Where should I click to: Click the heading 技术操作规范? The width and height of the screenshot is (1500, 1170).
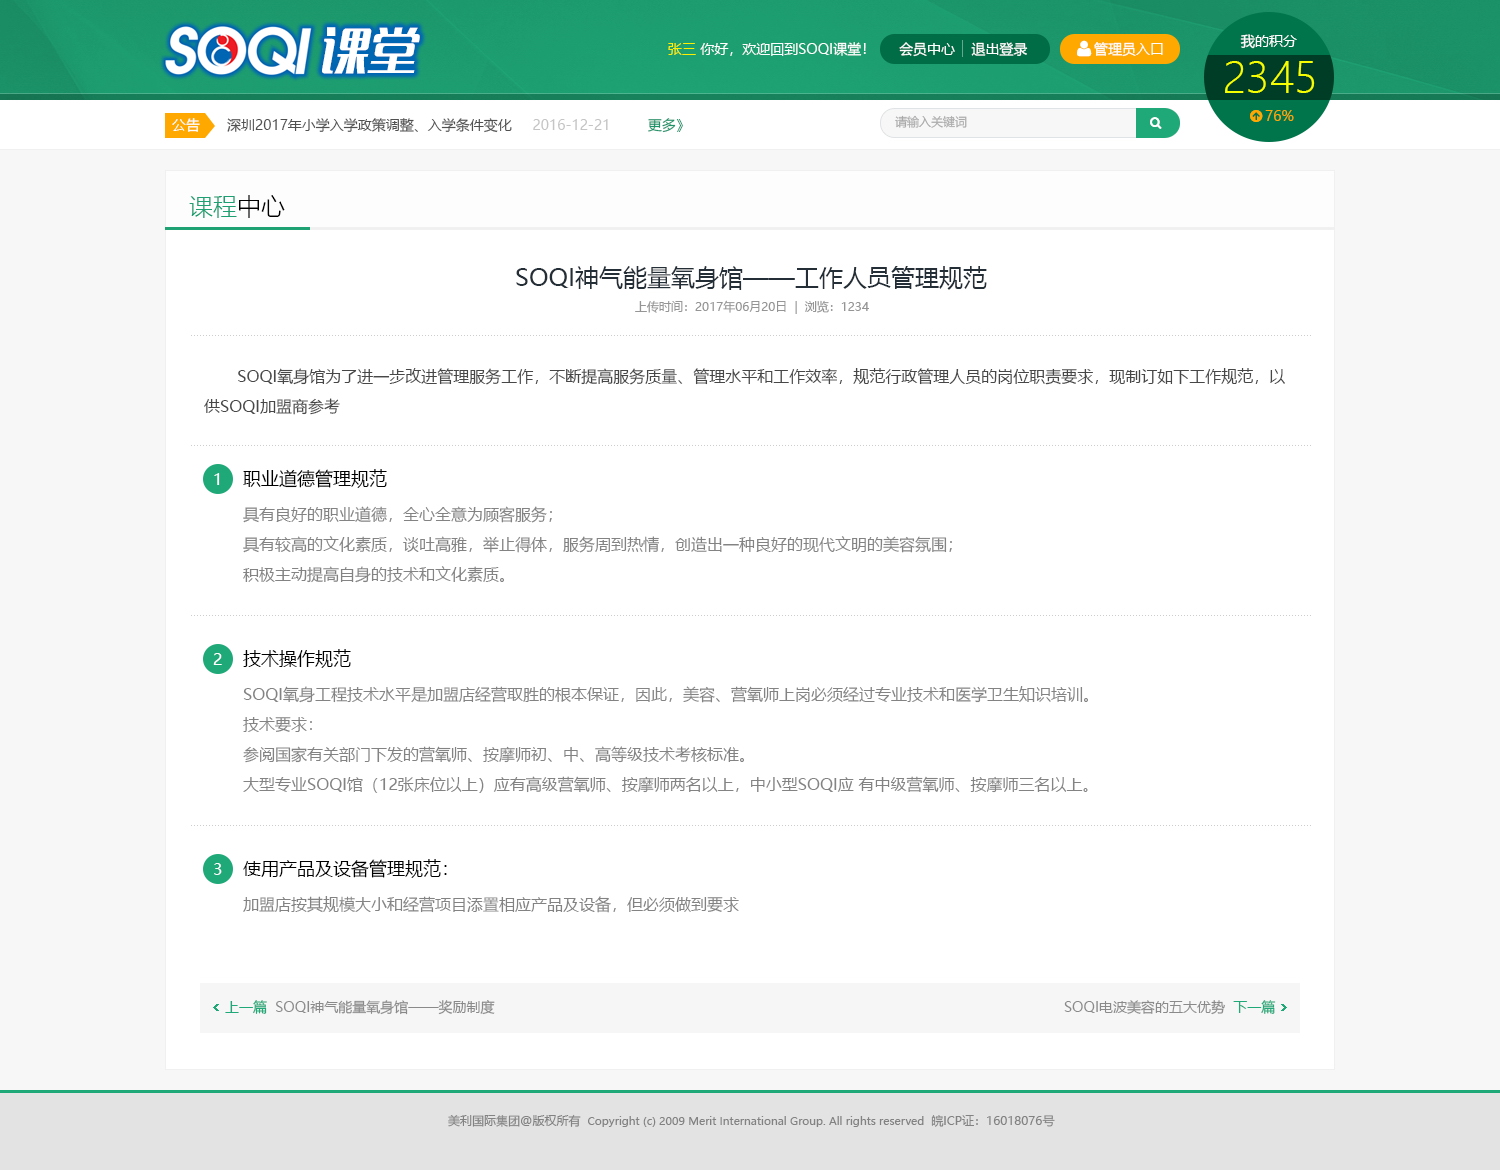[x=297, y=659]
